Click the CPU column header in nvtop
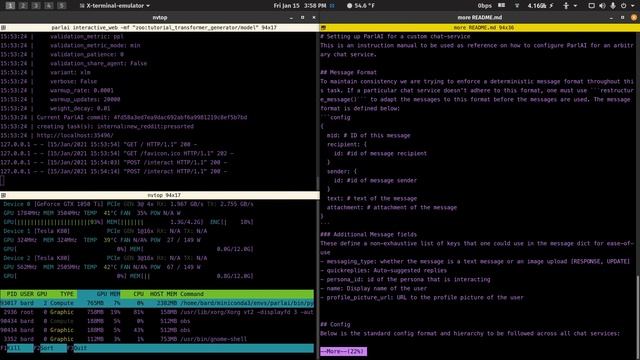The height and width of the screenshot is (360, 640). coord(138,294)
